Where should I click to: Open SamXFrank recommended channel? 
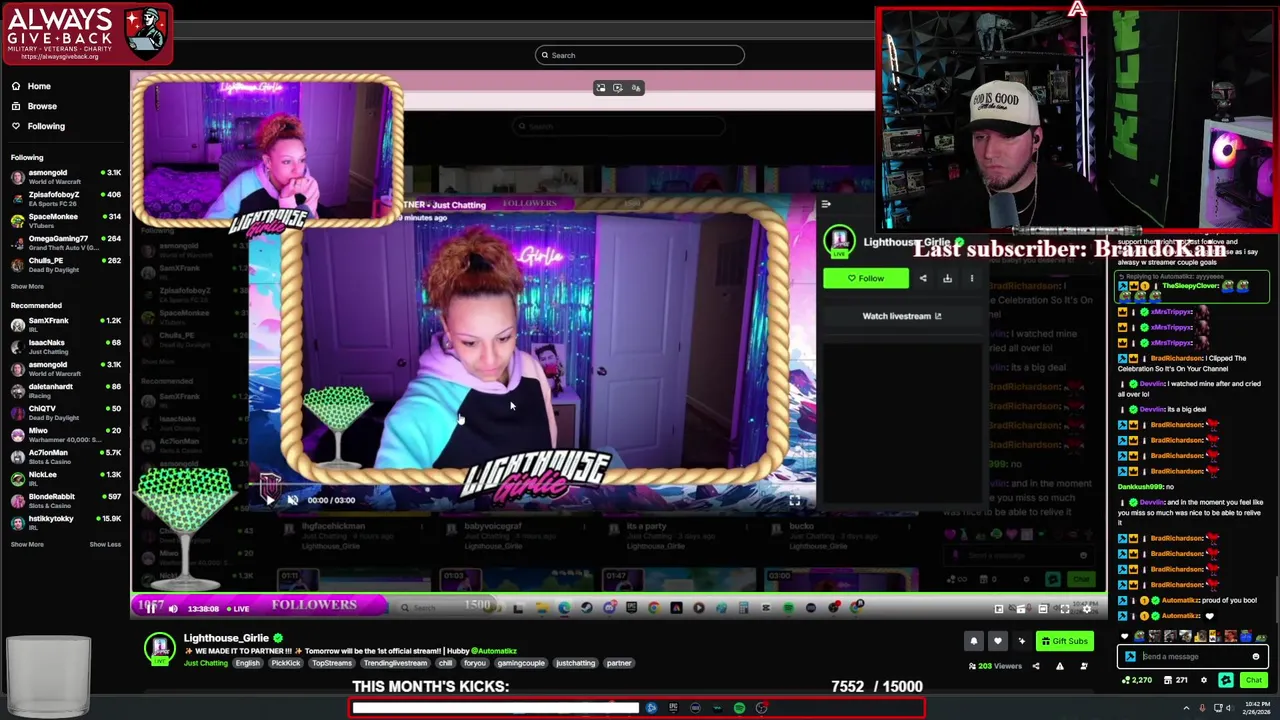65,325
